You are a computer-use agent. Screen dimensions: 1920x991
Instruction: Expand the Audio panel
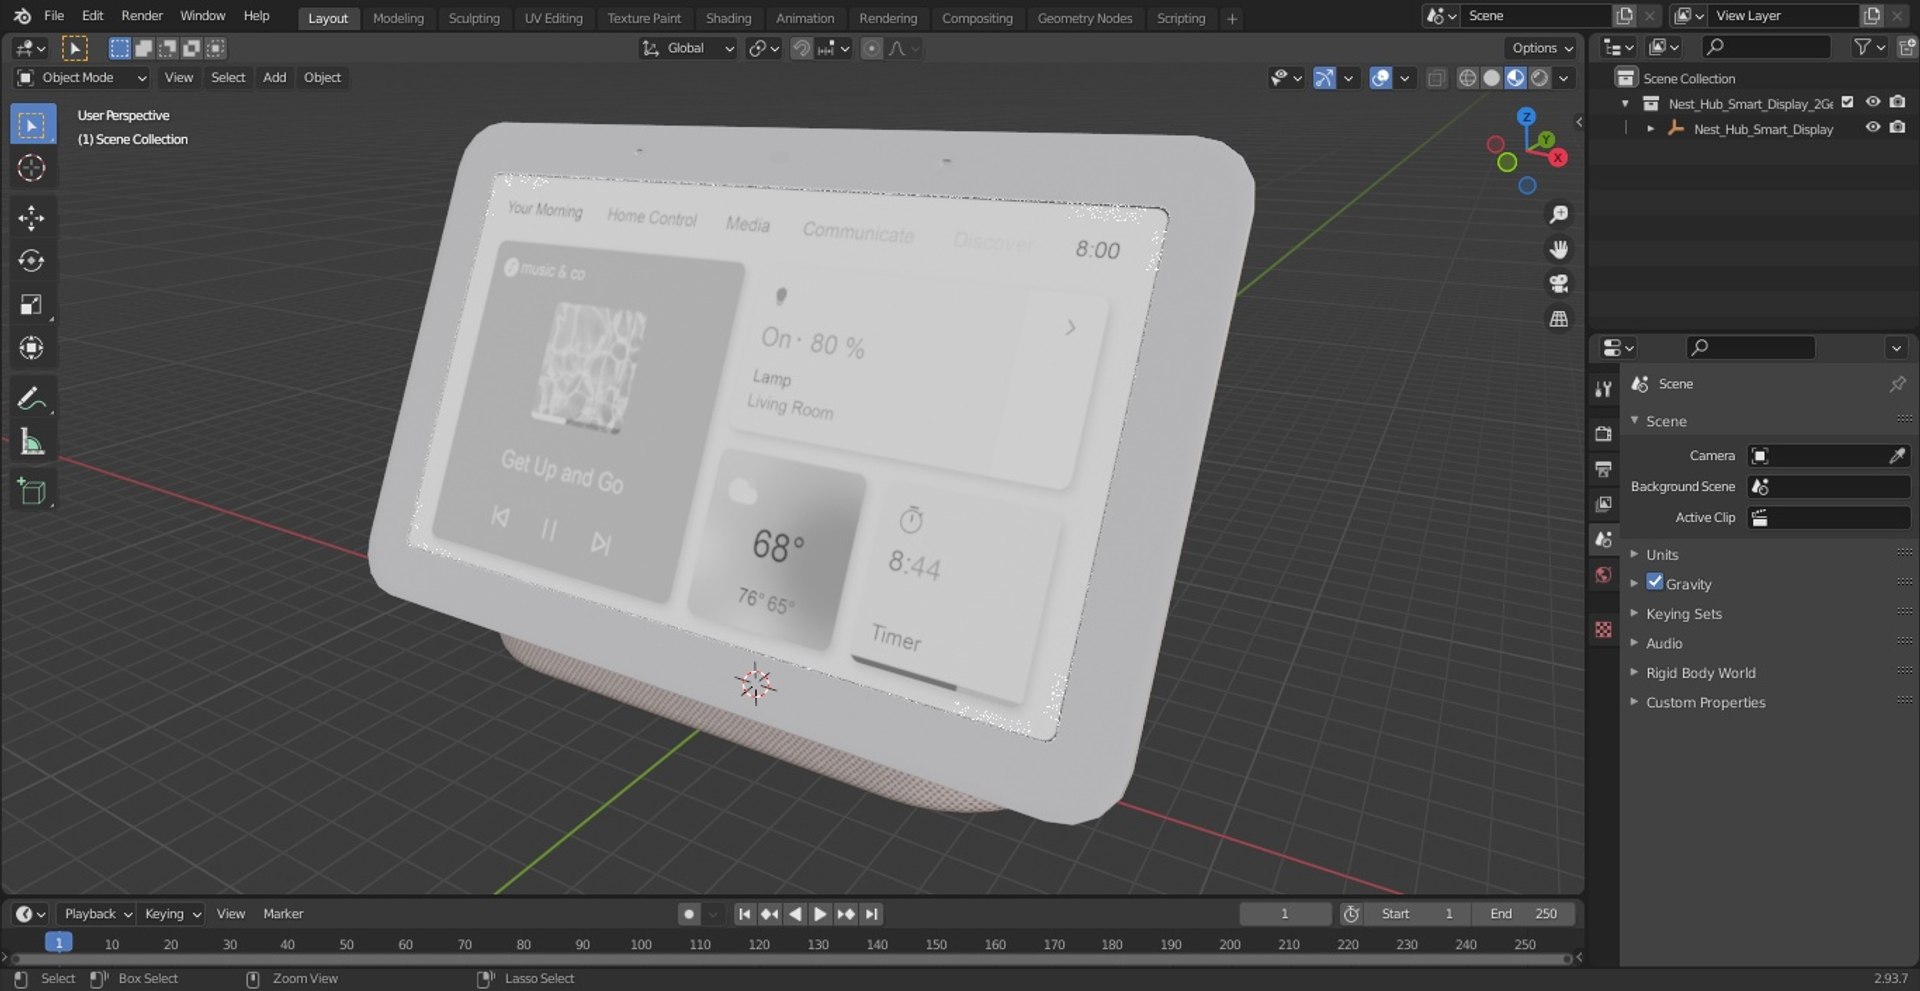click(1664, 643)
